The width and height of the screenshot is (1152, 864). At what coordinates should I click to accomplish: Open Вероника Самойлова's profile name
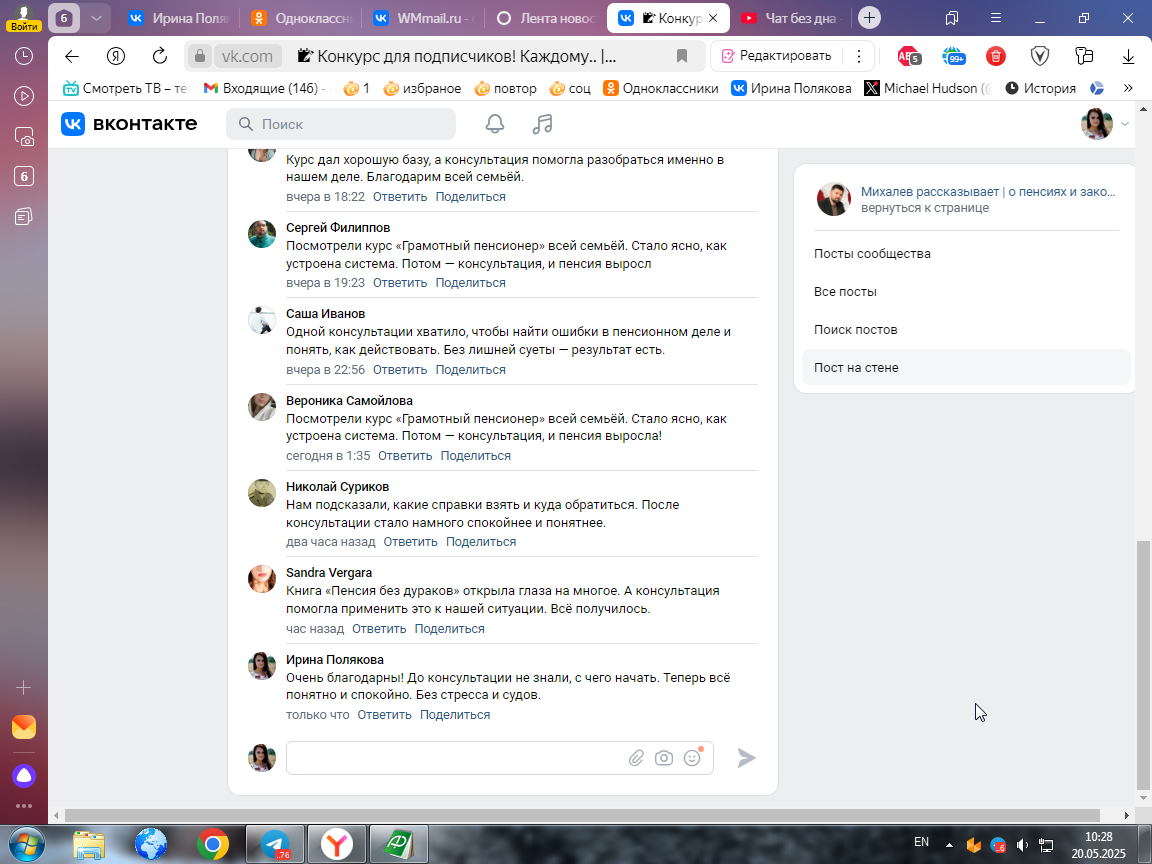point(349,401)
